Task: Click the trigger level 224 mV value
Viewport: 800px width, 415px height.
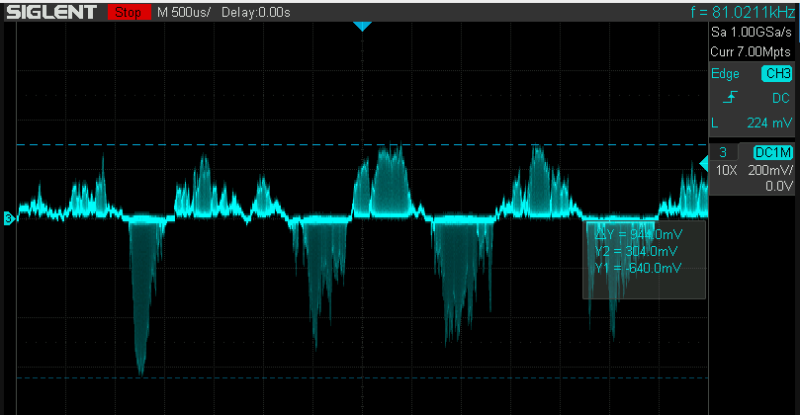Action: [x=770, y=123]
